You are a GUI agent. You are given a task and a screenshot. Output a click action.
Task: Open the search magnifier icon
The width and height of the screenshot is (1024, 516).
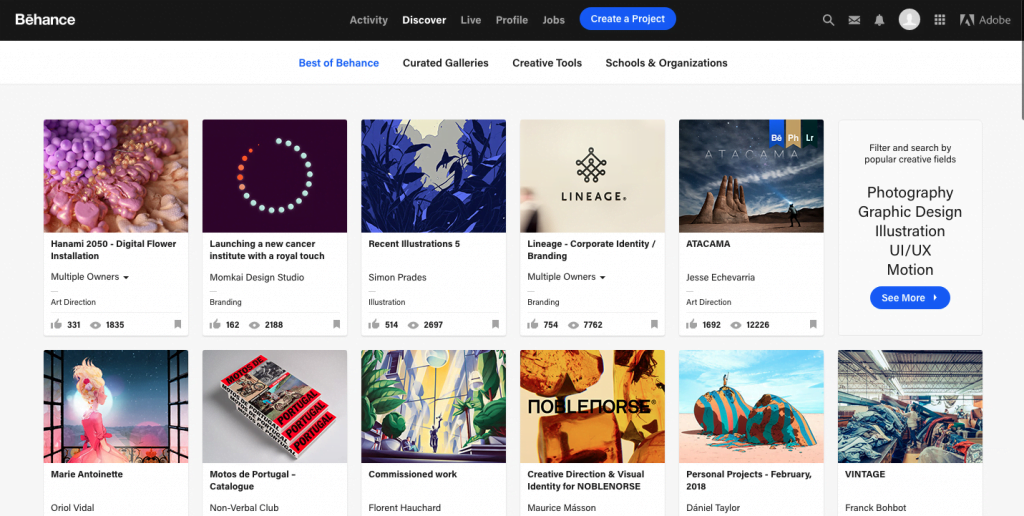[x=828, y=20]
